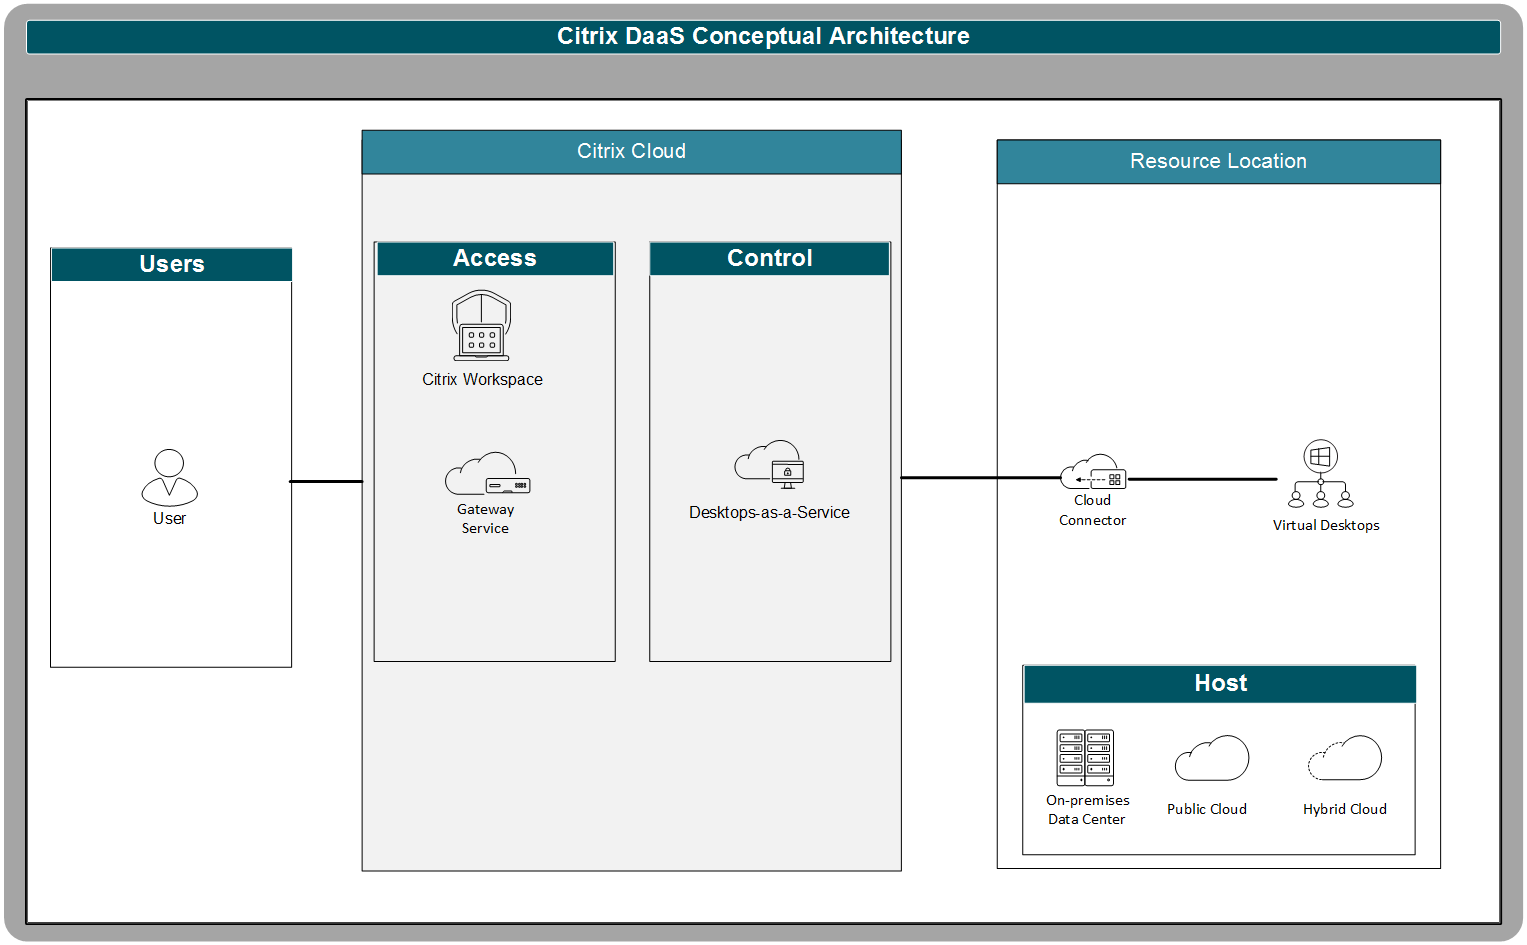Select the 'Control' box header
The width and height of the screenshot is (1527, 945).
[x=770, y=258]
